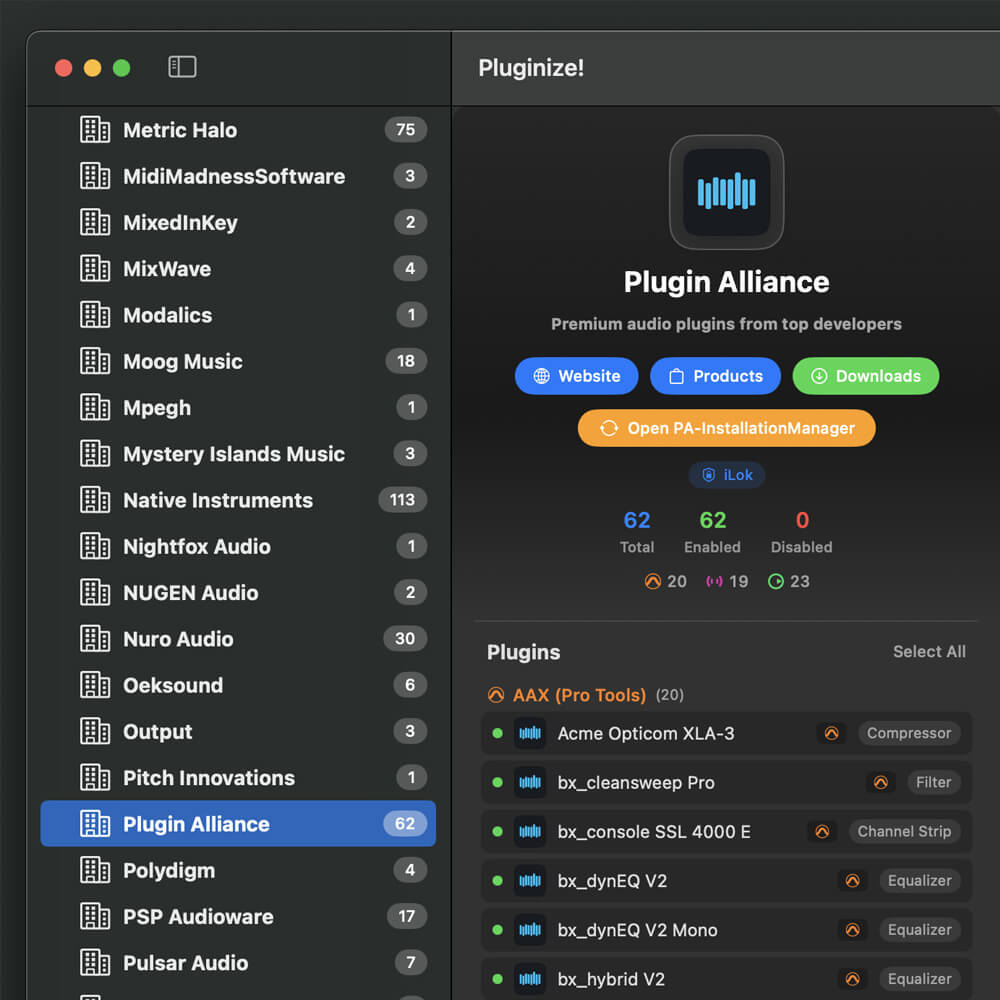This screenshot has height=1000, width=1000.
Task: Select PSP Audioware in the sidebar
Action: click(238, 916)
